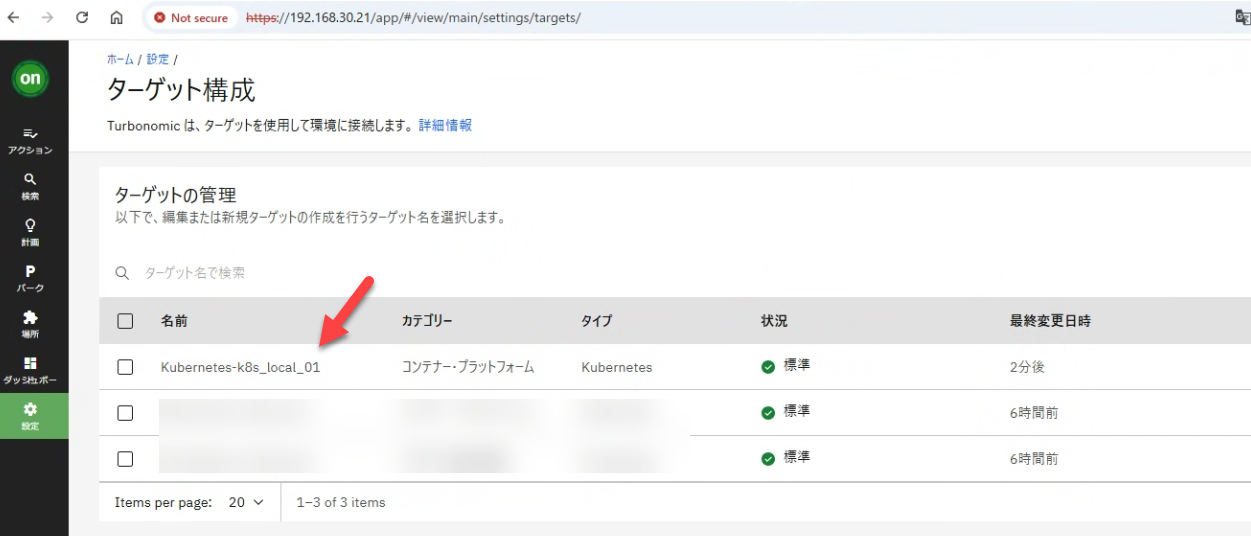Click the コンテナー・プラットフォーム category cell
Viewport: 1251px width, 536px height.
(468, 367)
